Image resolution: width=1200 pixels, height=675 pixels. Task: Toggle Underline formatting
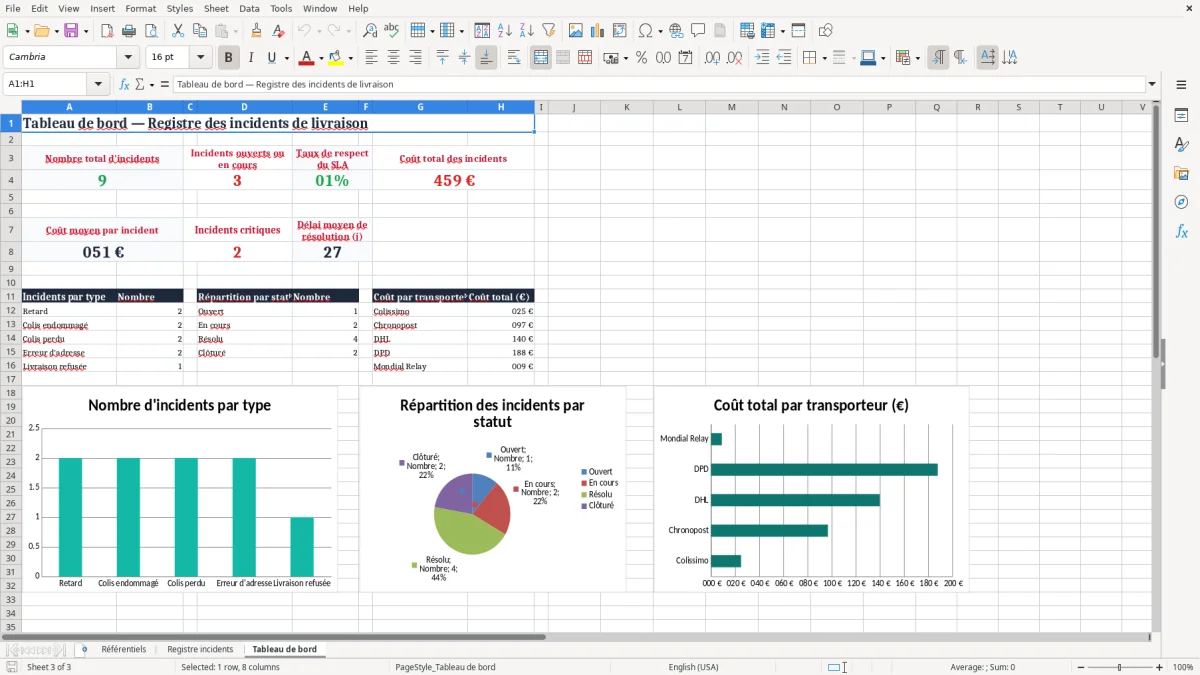tap(272, 58)
